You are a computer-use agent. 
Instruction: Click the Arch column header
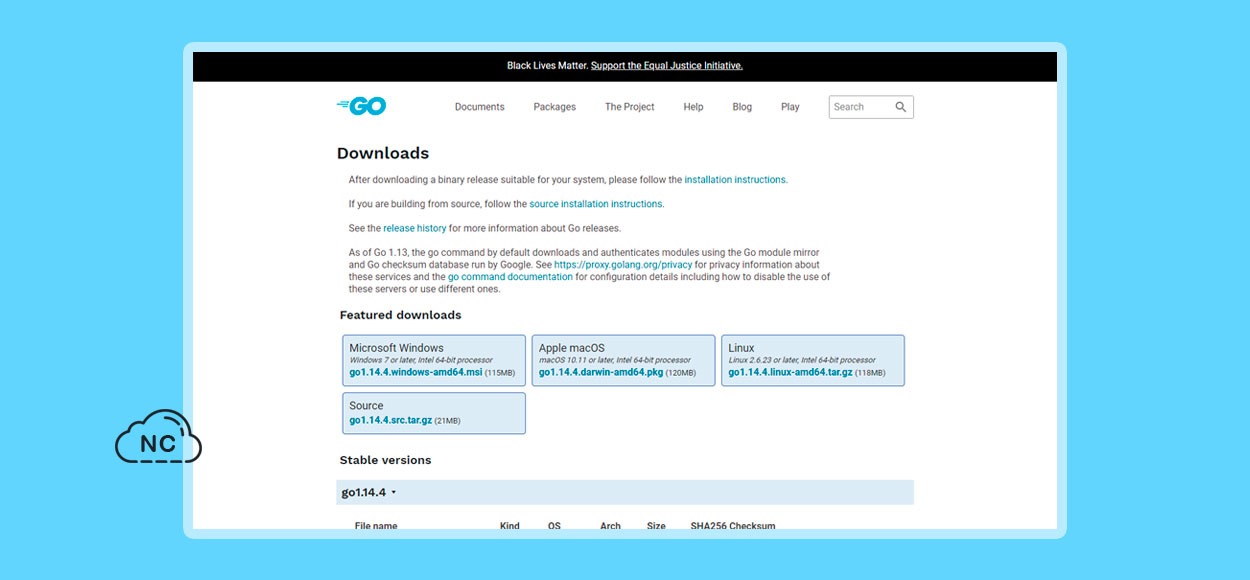pyautogui.click(x=610, y=525)
